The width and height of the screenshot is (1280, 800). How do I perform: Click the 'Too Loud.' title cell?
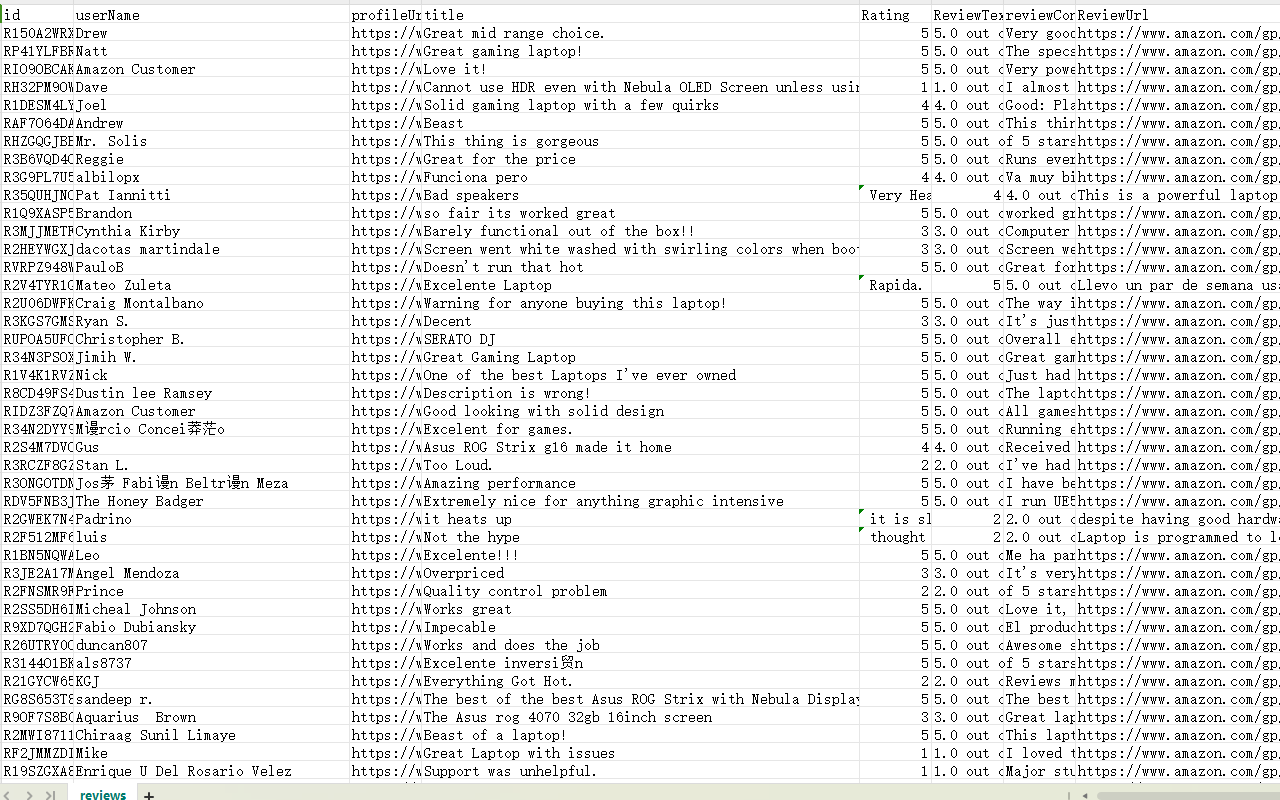[641, 465]
